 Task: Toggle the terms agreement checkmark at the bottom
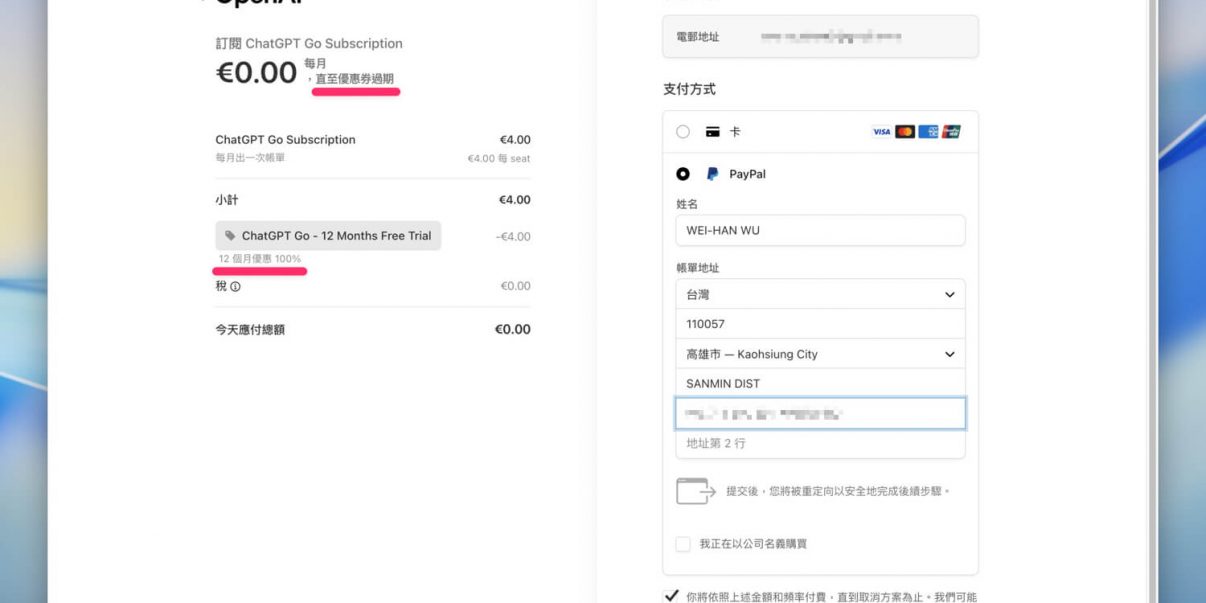tap(671, 596)
